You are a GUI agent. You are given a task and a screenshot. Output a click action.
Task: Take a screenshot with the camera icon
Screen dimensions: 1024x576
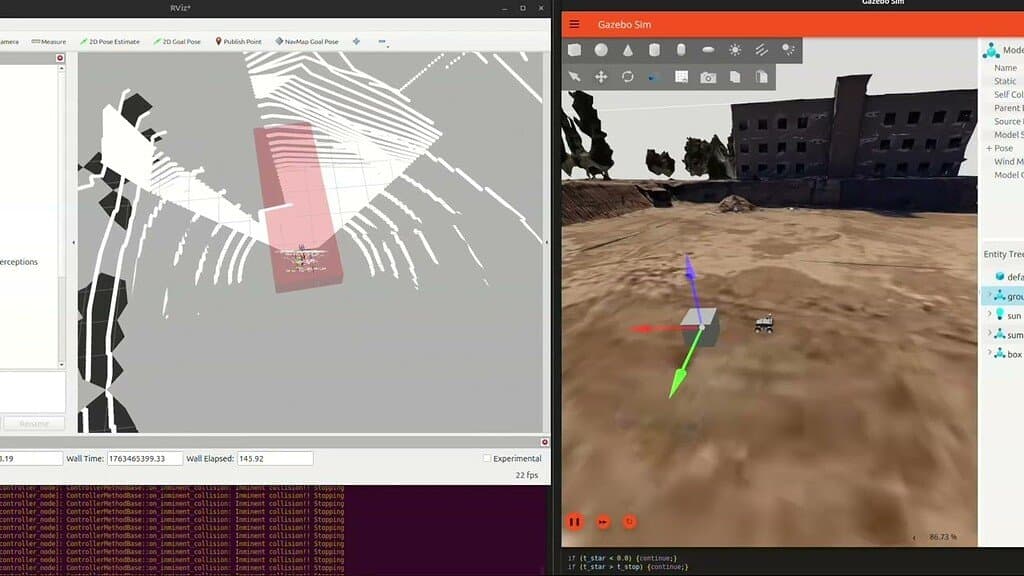708,78
